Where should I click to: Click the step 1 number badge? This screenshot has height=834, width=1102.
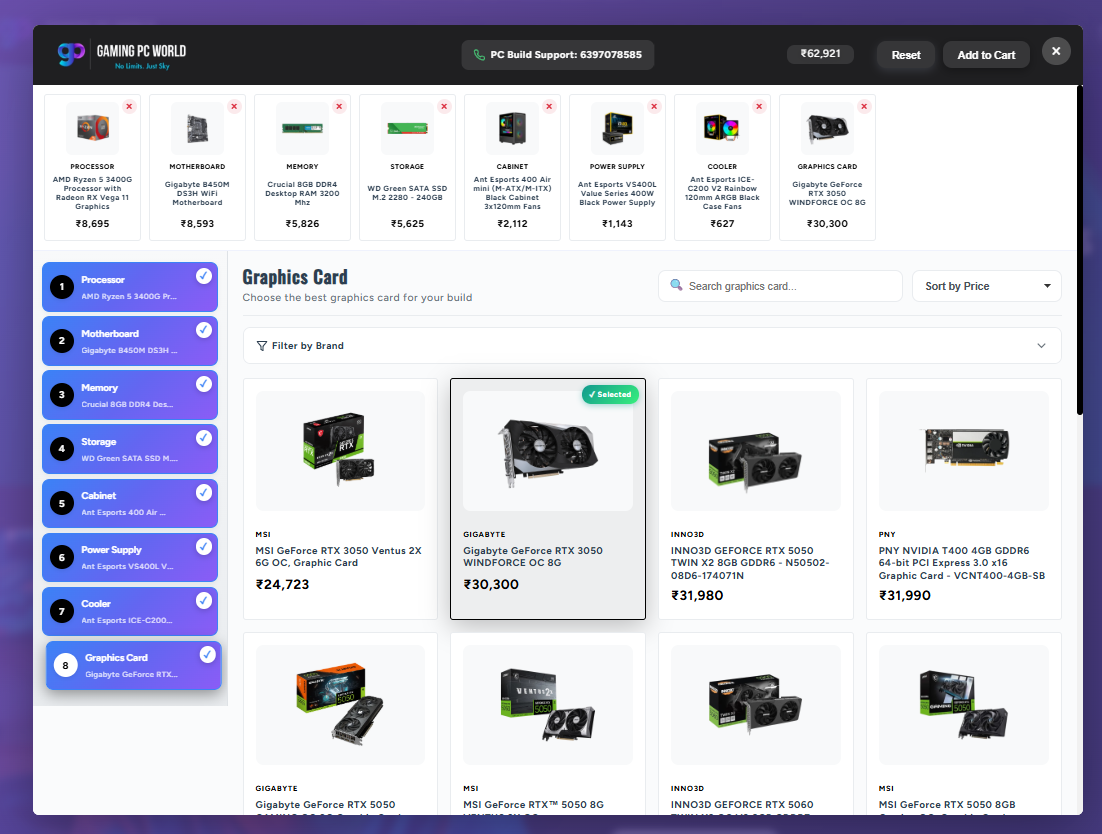[62, 287]
